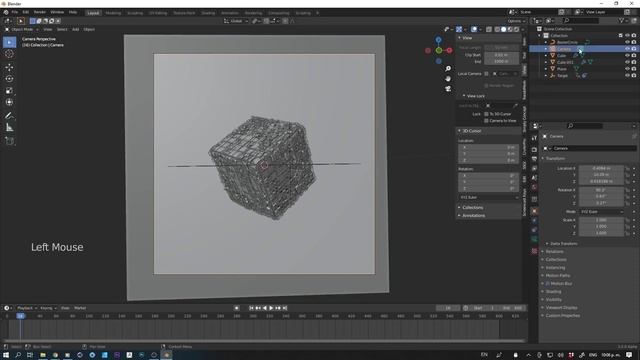Open the viewport Add menu

(76, 29)
